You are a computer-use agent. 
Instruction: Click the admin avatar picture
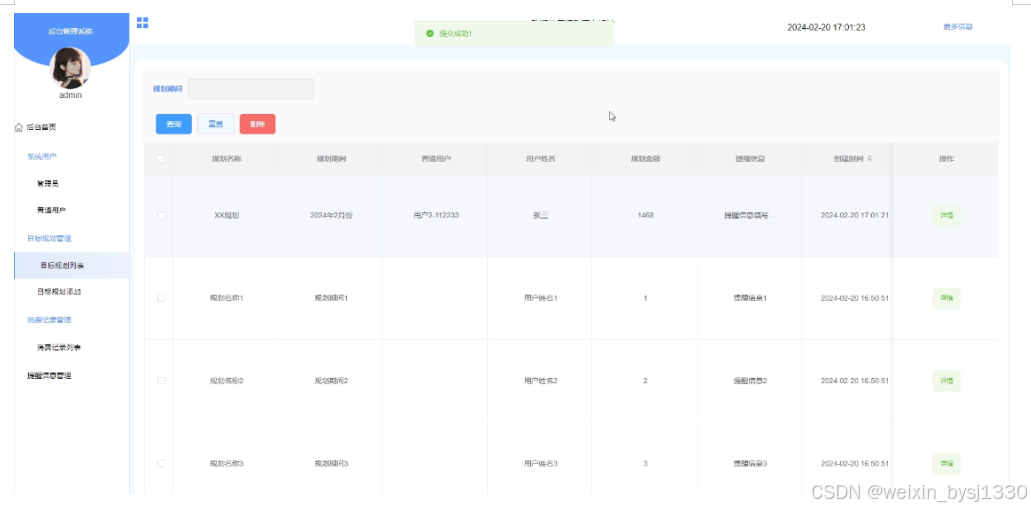[x=70, y=68]
